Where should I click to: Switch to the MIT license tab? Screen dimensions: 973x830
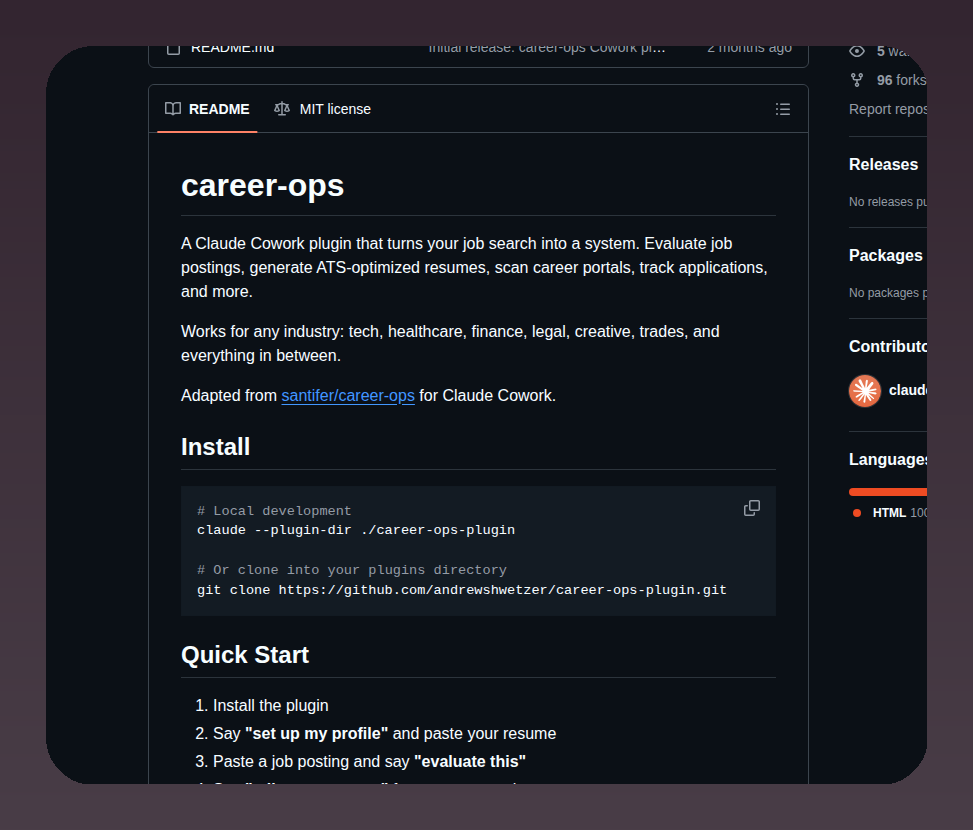(x=323, y=109)
